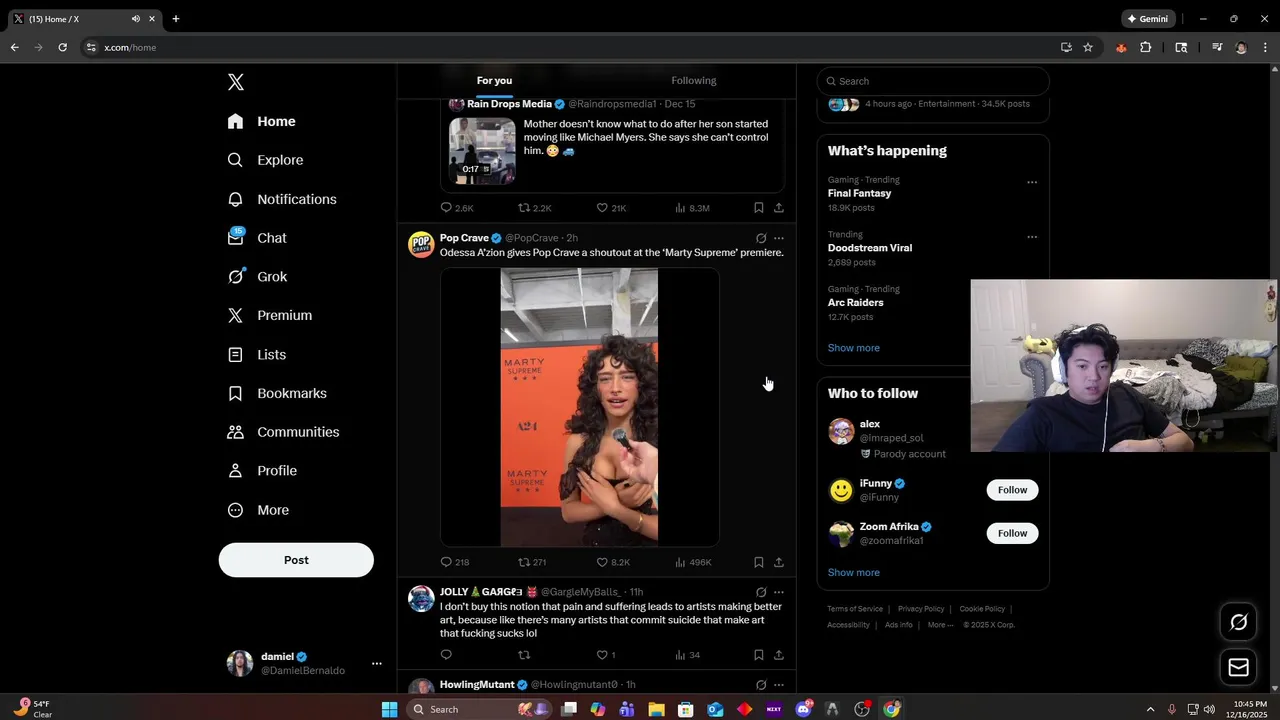Open the Windows Start menu
The height and width of the screenshot is (720, 1280).
[389, 709]
